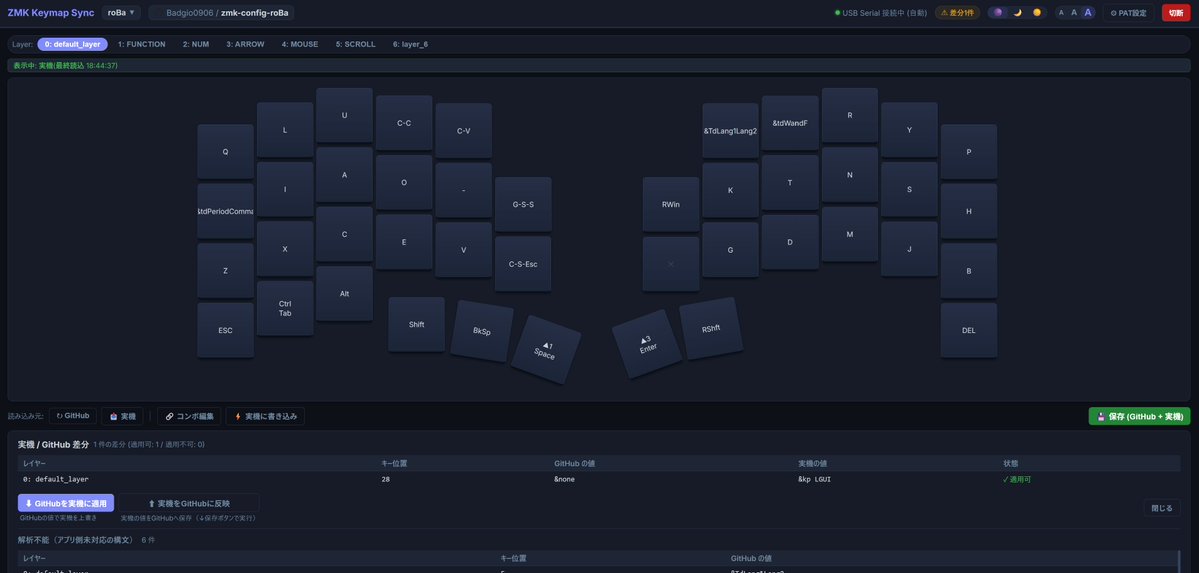Click the key position 28 cell
This screenshot has width=1199, height=573.
click(x=386, y=480)
